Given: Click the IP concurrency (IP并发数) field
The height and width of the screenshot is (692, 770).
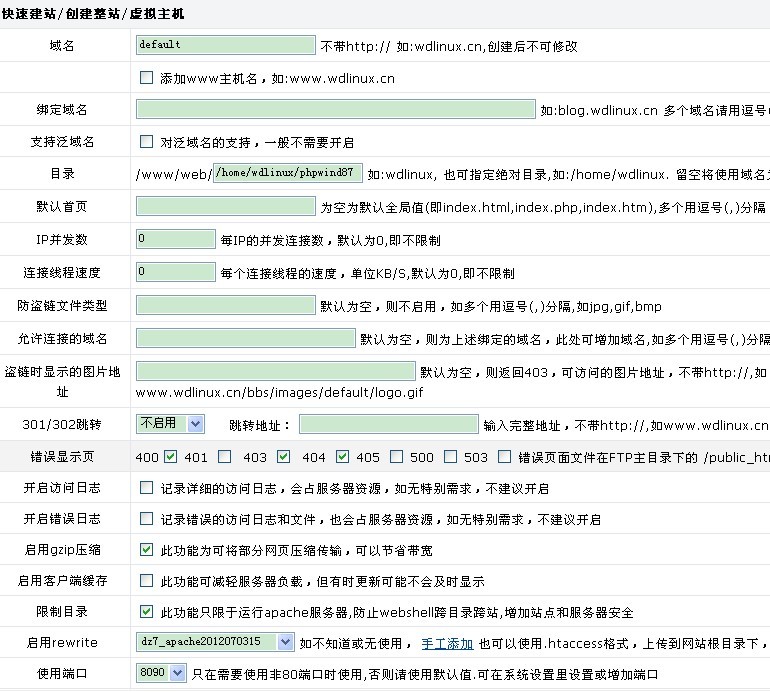Looking at the screenshot, I should click(x=175, y=239).
